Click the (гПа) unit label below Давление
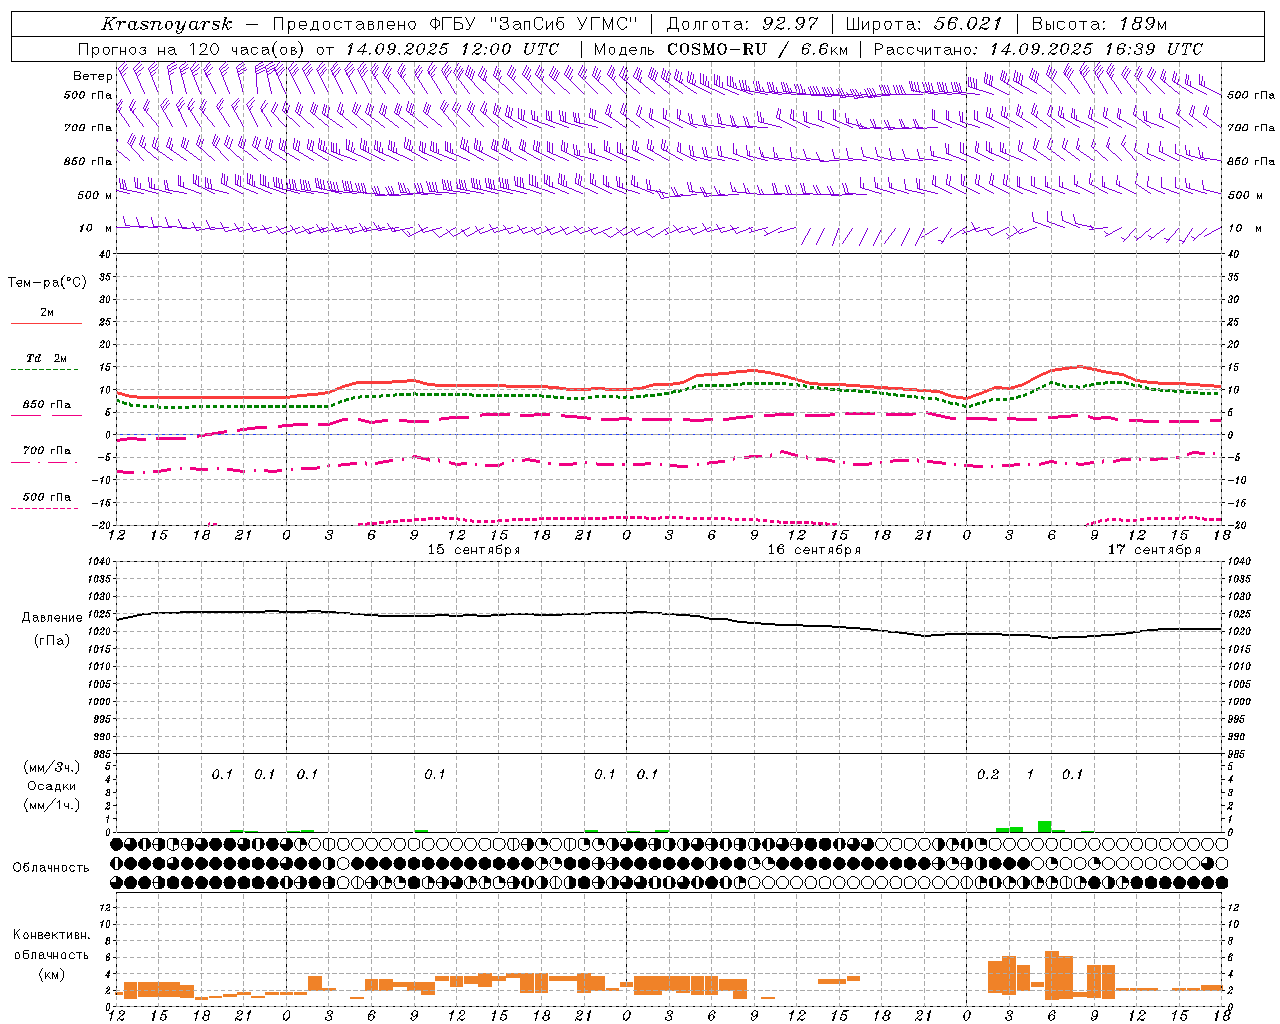Viewport: 1280px width, 1024px height. [50, 641]
